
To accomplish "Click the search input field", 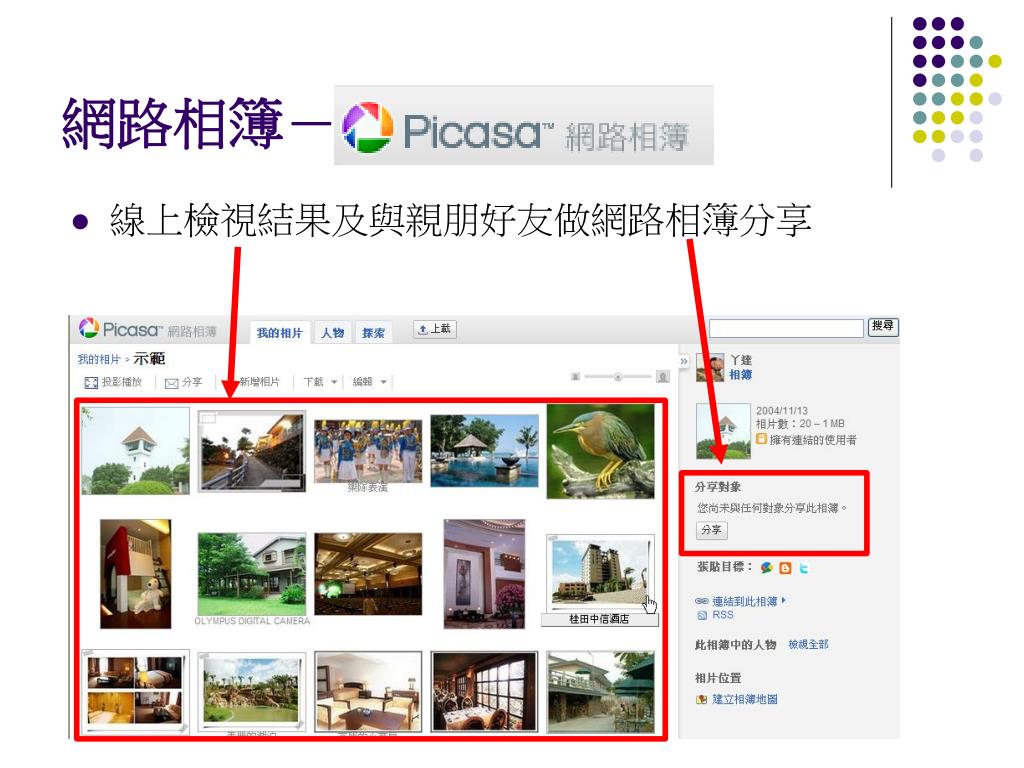I will click(x=786, y=328).
